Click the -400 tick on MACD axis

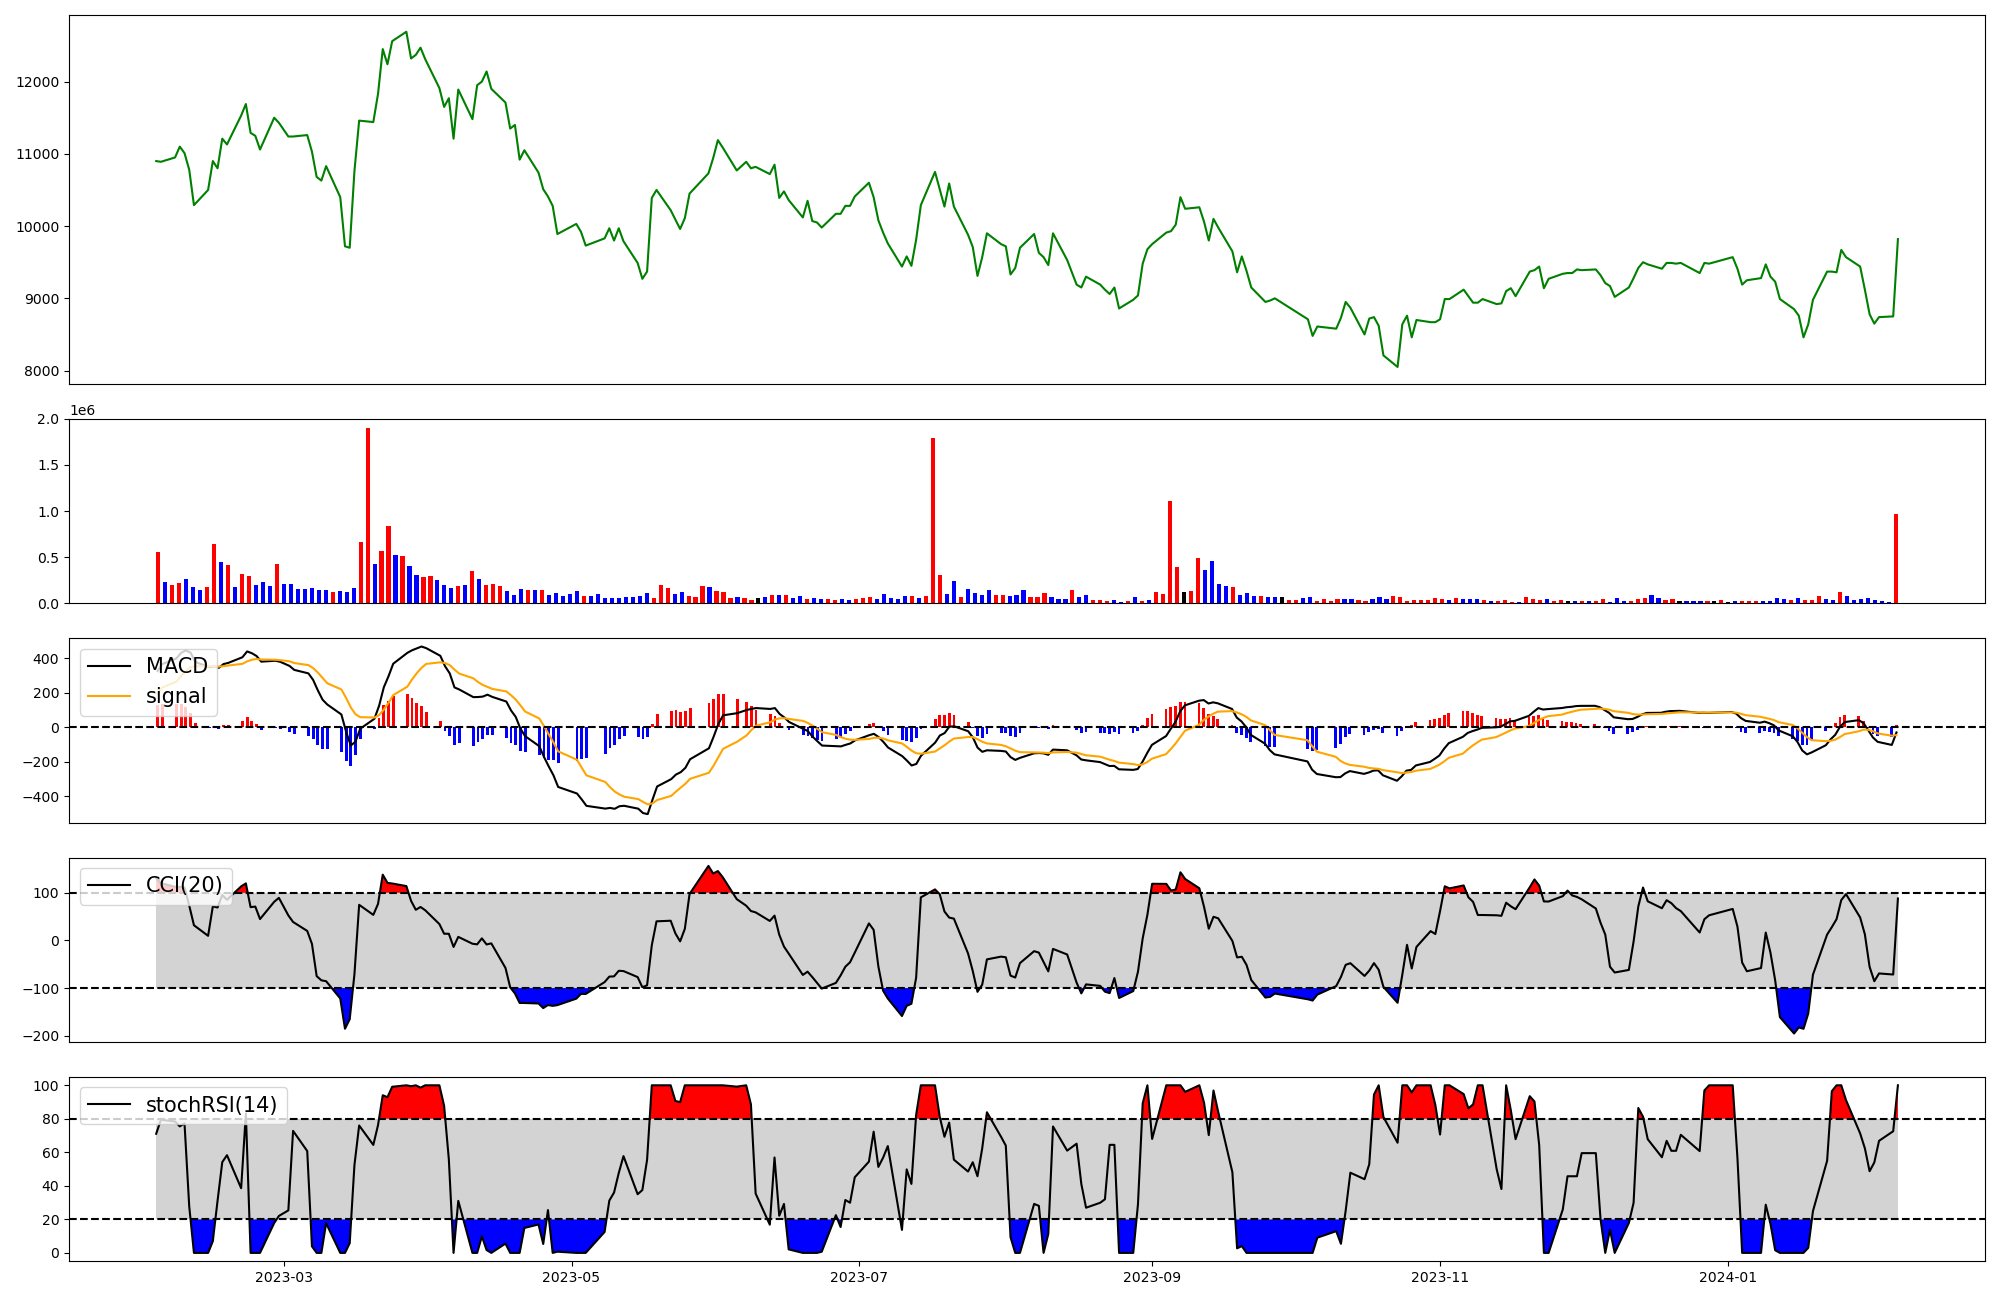pos(41,797)
